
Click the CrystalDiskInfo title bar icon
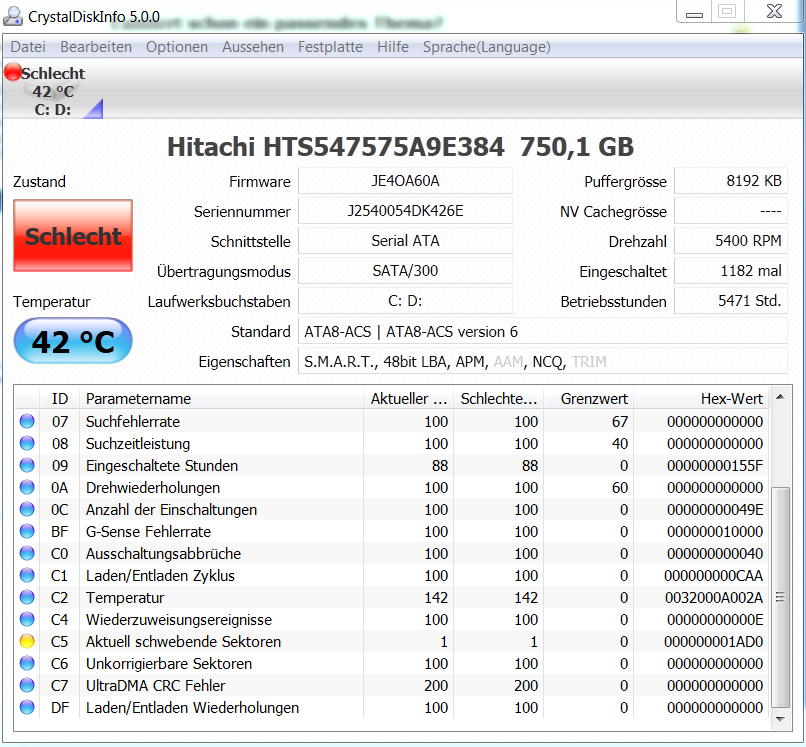(13, 15)
